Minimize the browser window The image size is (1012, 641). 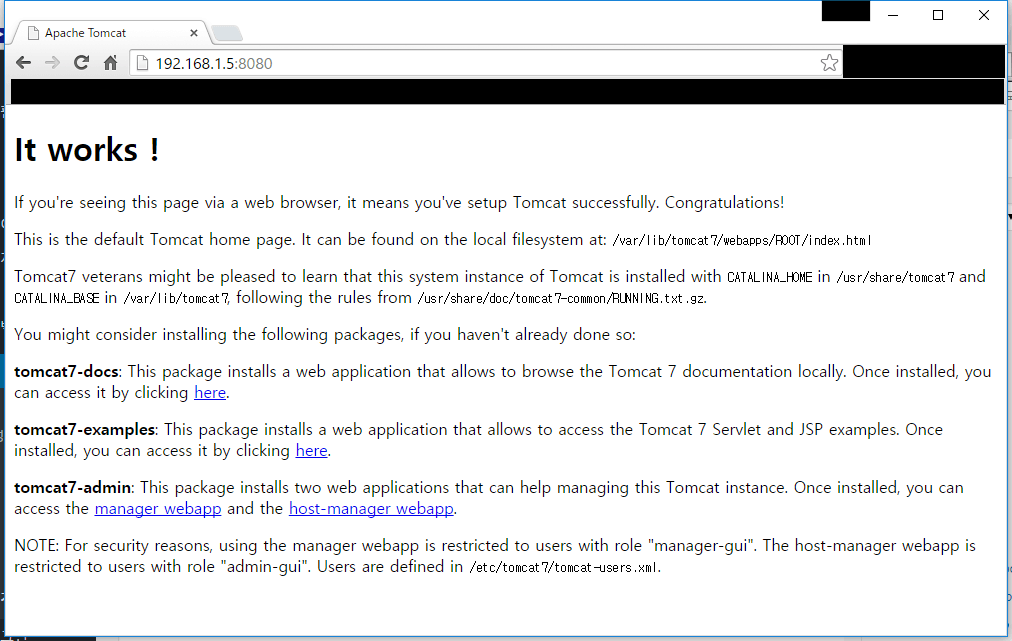tap(893, 15)
